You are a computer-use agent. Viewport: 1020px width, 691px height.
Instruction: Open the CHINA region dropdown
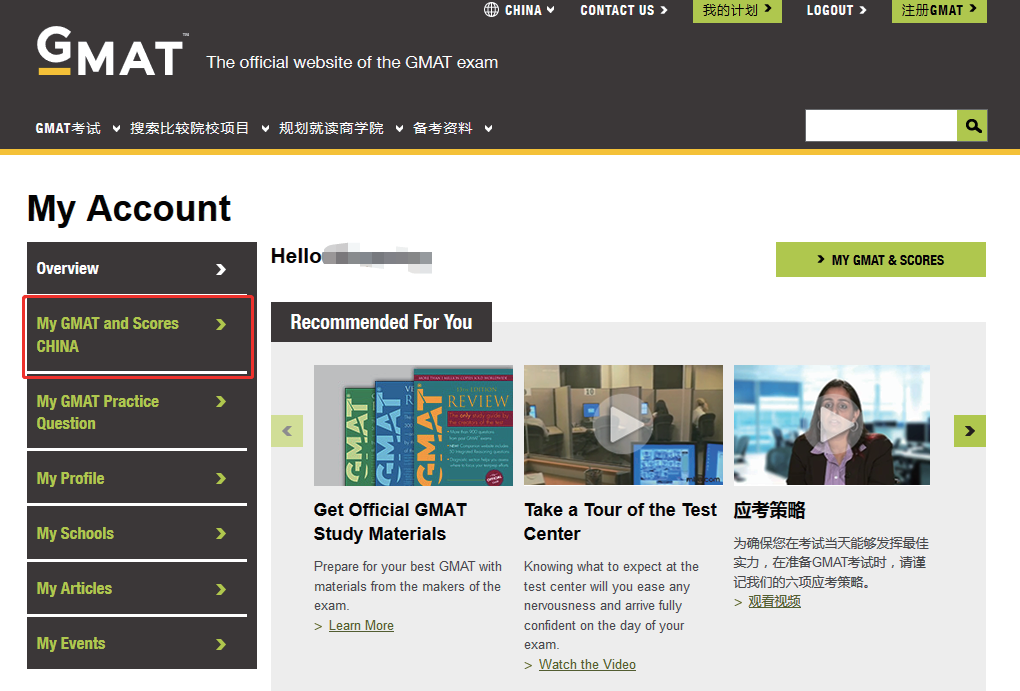point(530,10)
